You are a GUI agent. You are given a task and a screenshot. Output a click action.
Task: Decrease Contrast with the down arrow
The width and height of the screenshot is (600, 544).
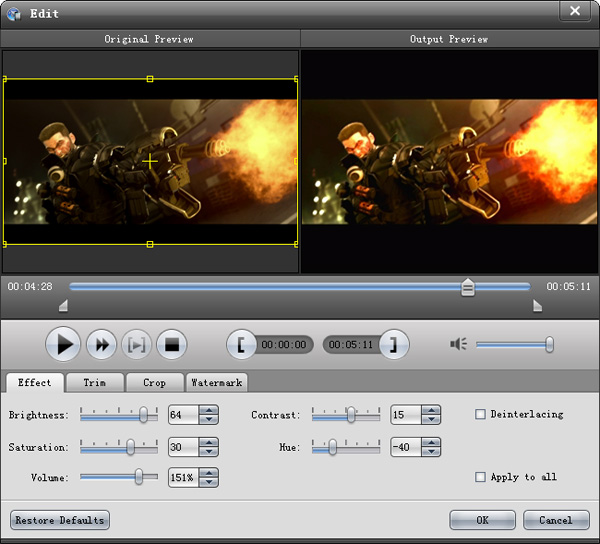pyautogui.click(x=431, y=419)
